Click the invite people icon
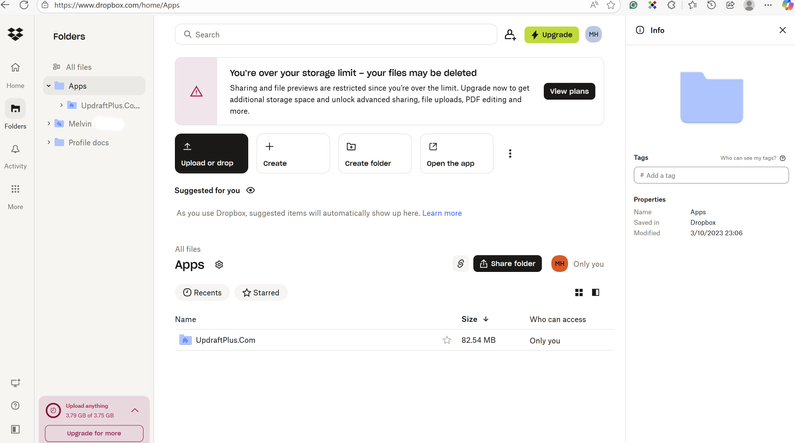Viewport: 795px width, 443px height. tap(510, 35)
